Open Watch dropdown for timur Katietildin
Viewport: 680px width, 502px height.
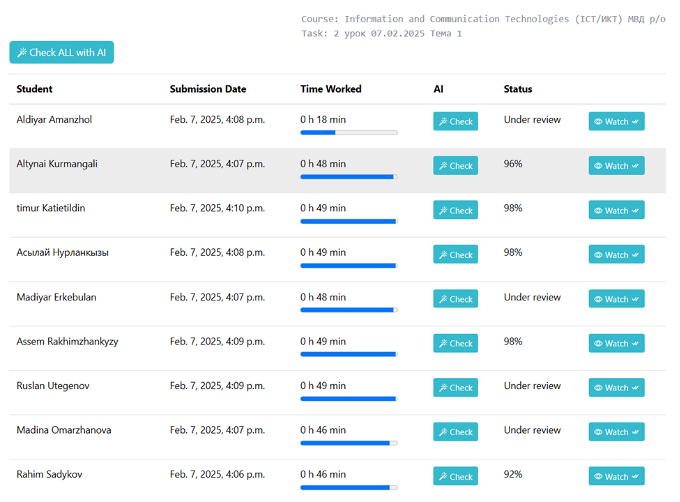coord(616,210)
